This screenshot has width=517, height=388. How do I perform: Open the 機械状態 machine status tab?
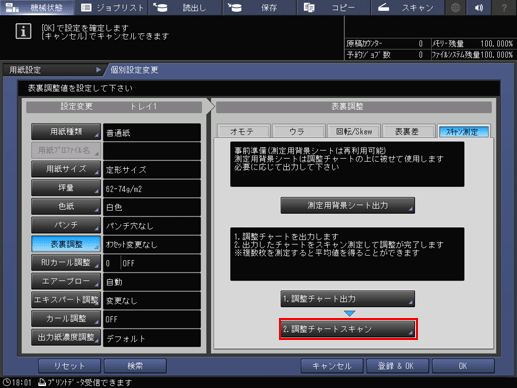[37, 7]
